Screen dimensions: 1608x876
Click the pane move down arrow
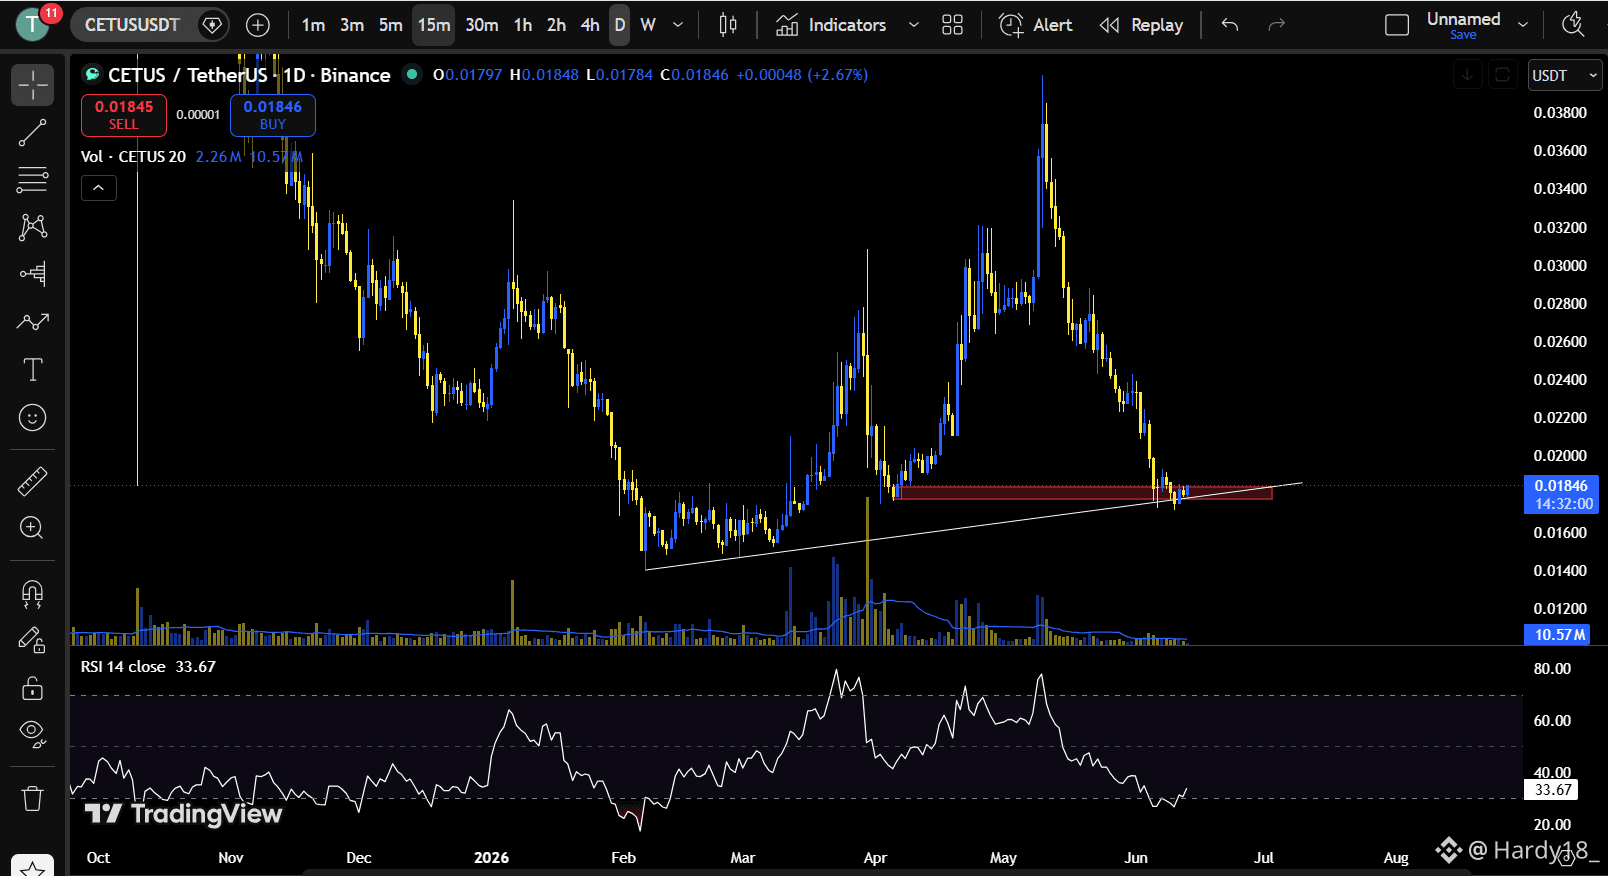1468,75
